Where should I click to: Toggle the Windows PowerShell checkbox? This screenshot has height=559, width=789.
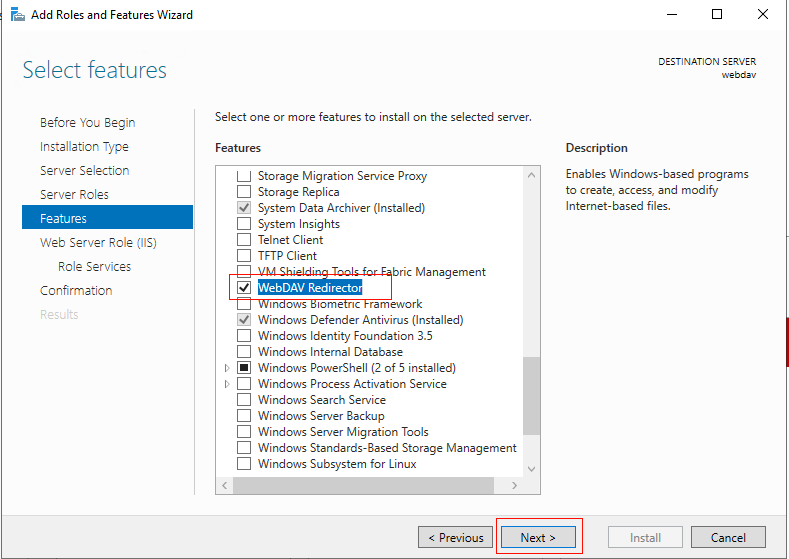tap(244, 368)
